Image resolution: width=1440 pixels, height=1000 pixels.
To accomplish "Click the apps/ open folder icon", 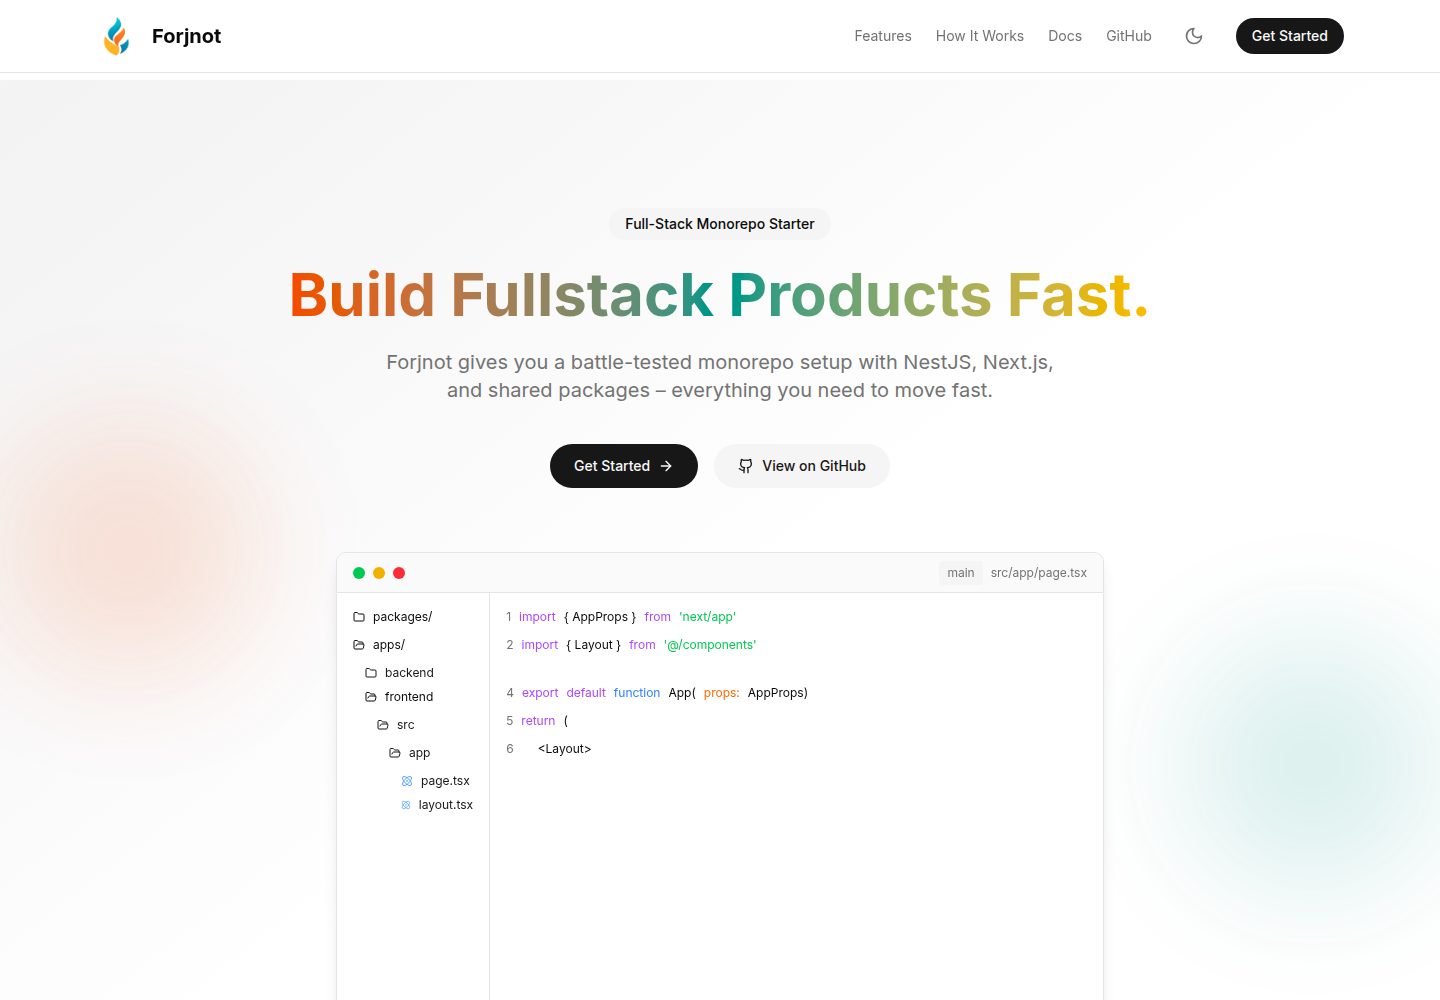I will click(x=359, y=645).
